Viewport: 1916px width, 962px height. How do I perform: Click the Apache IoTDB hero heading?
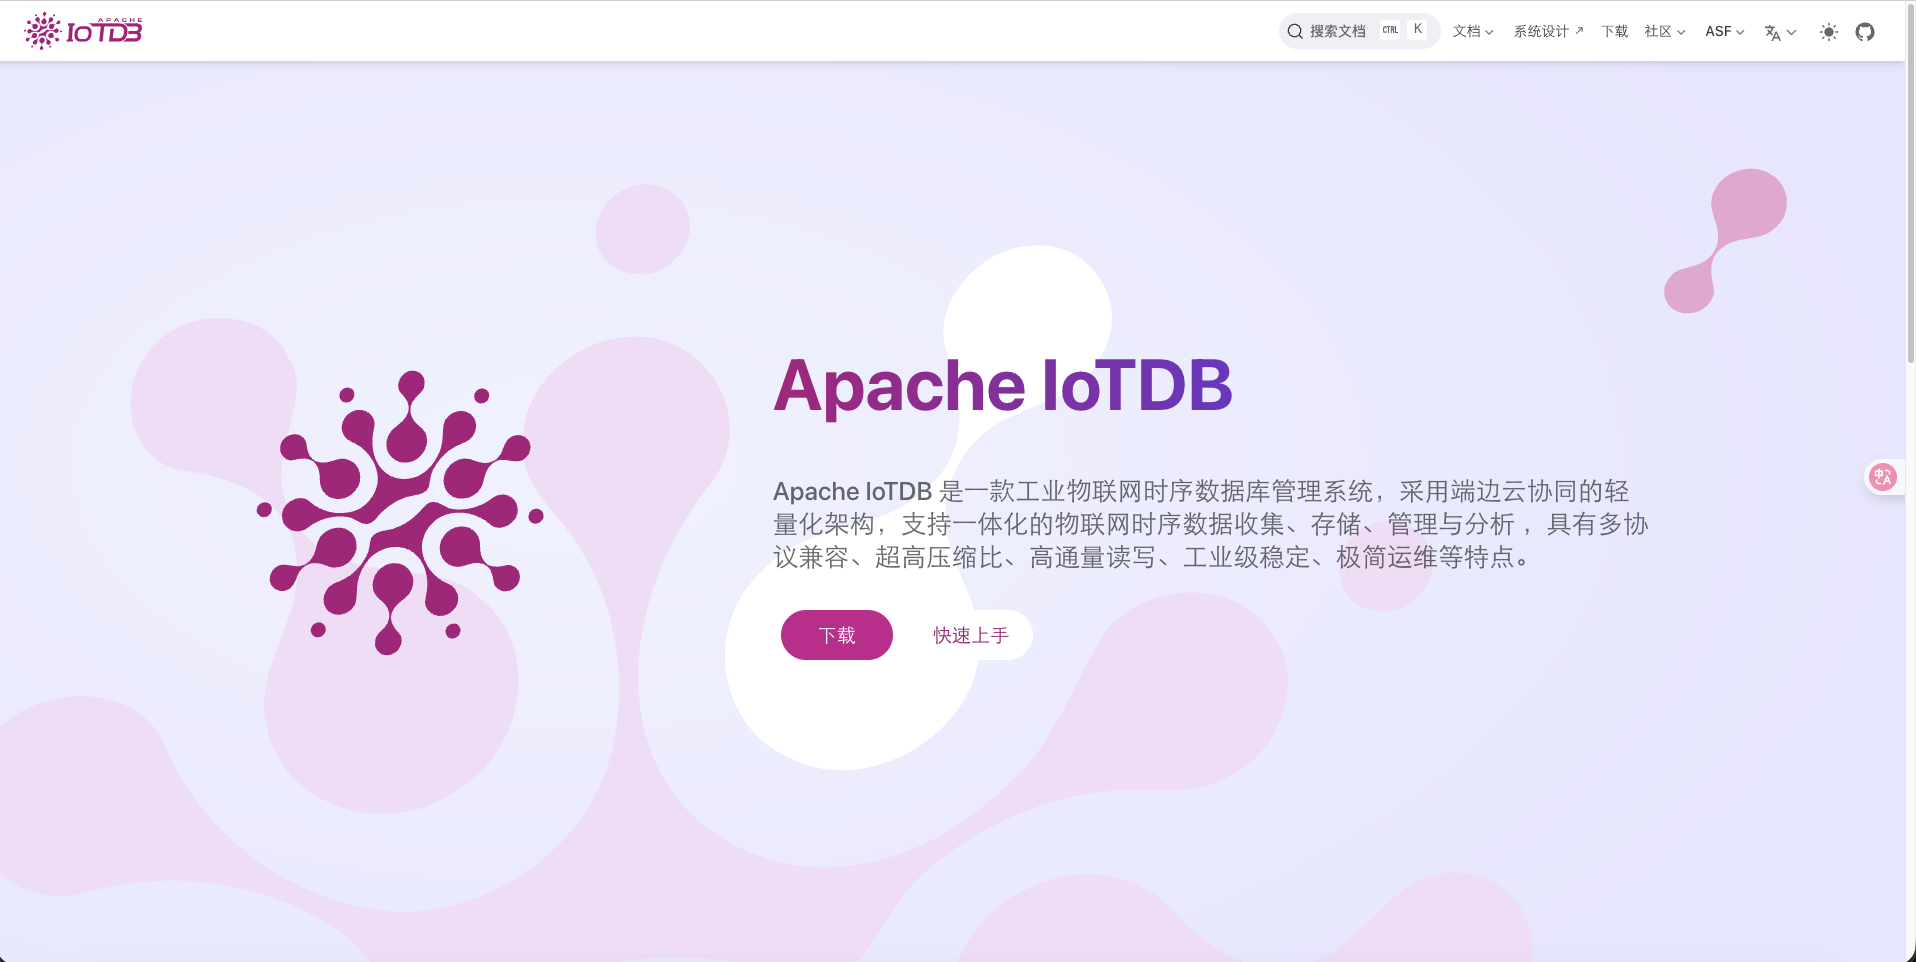pos(1003,386)
